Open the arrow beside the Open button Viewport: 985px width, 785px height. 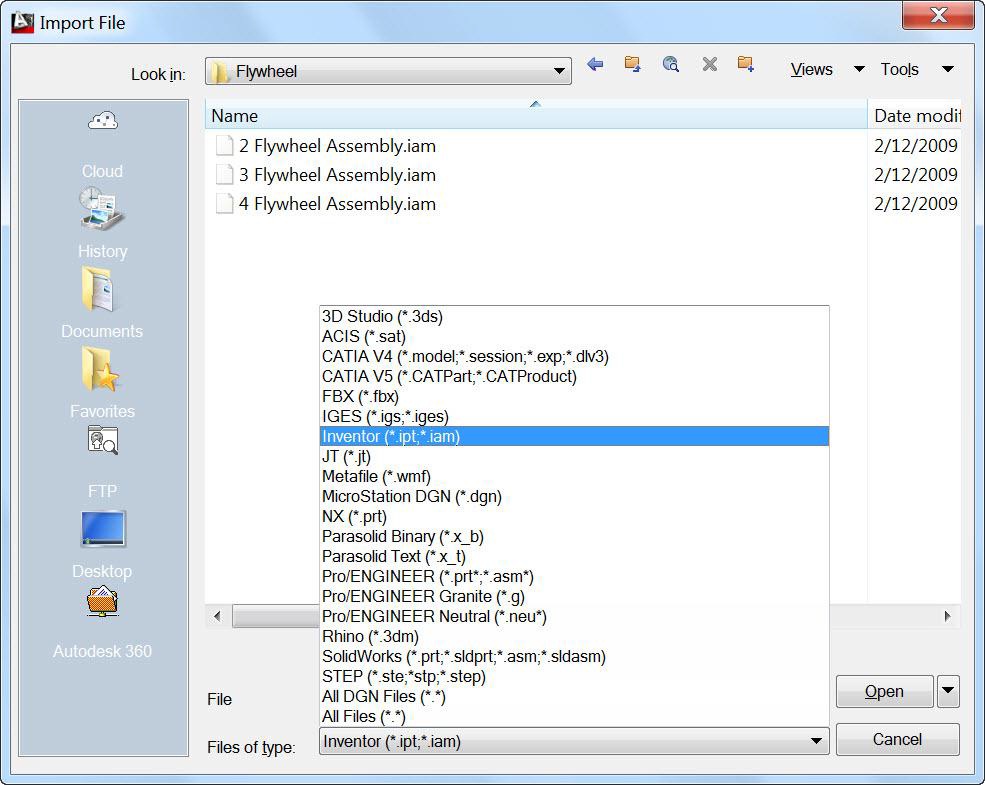tap(946, 691)
